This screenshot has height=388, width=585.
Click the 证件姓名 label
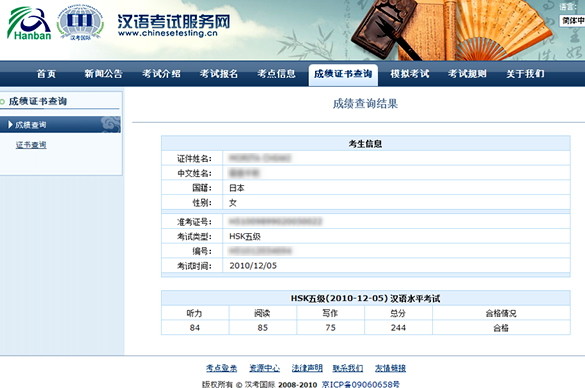coord(194,159)
